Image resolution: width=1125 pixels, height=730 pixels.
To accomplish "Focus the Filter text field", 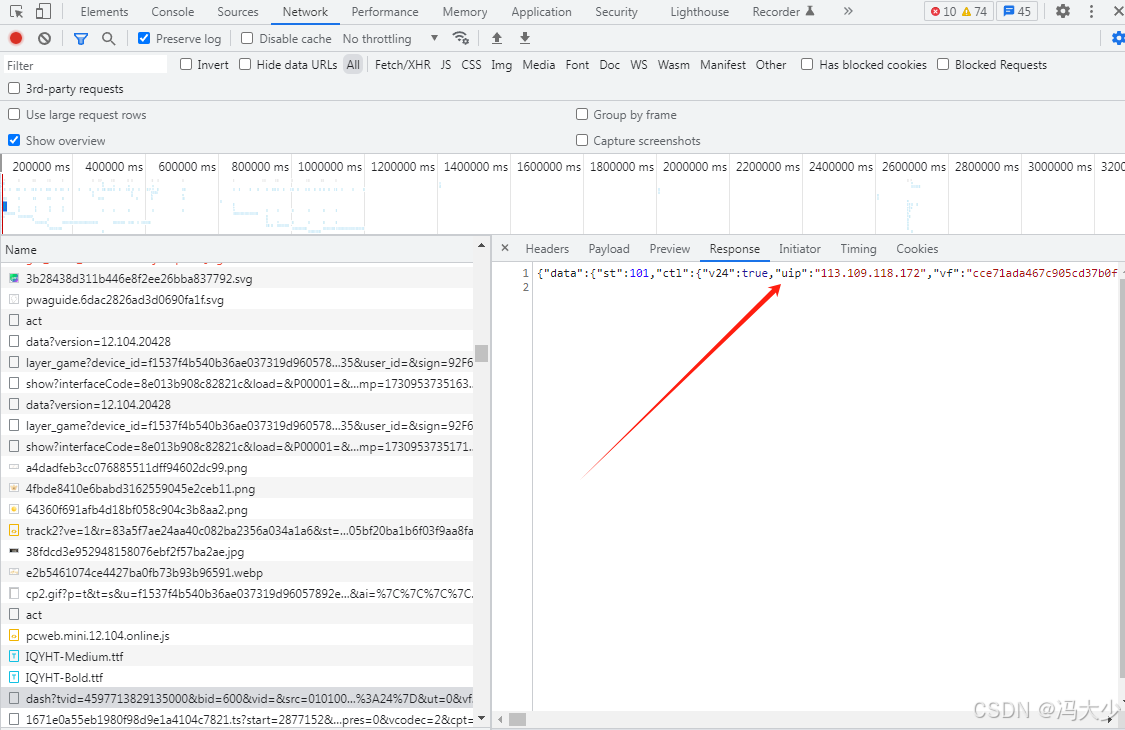I will 85,65.
